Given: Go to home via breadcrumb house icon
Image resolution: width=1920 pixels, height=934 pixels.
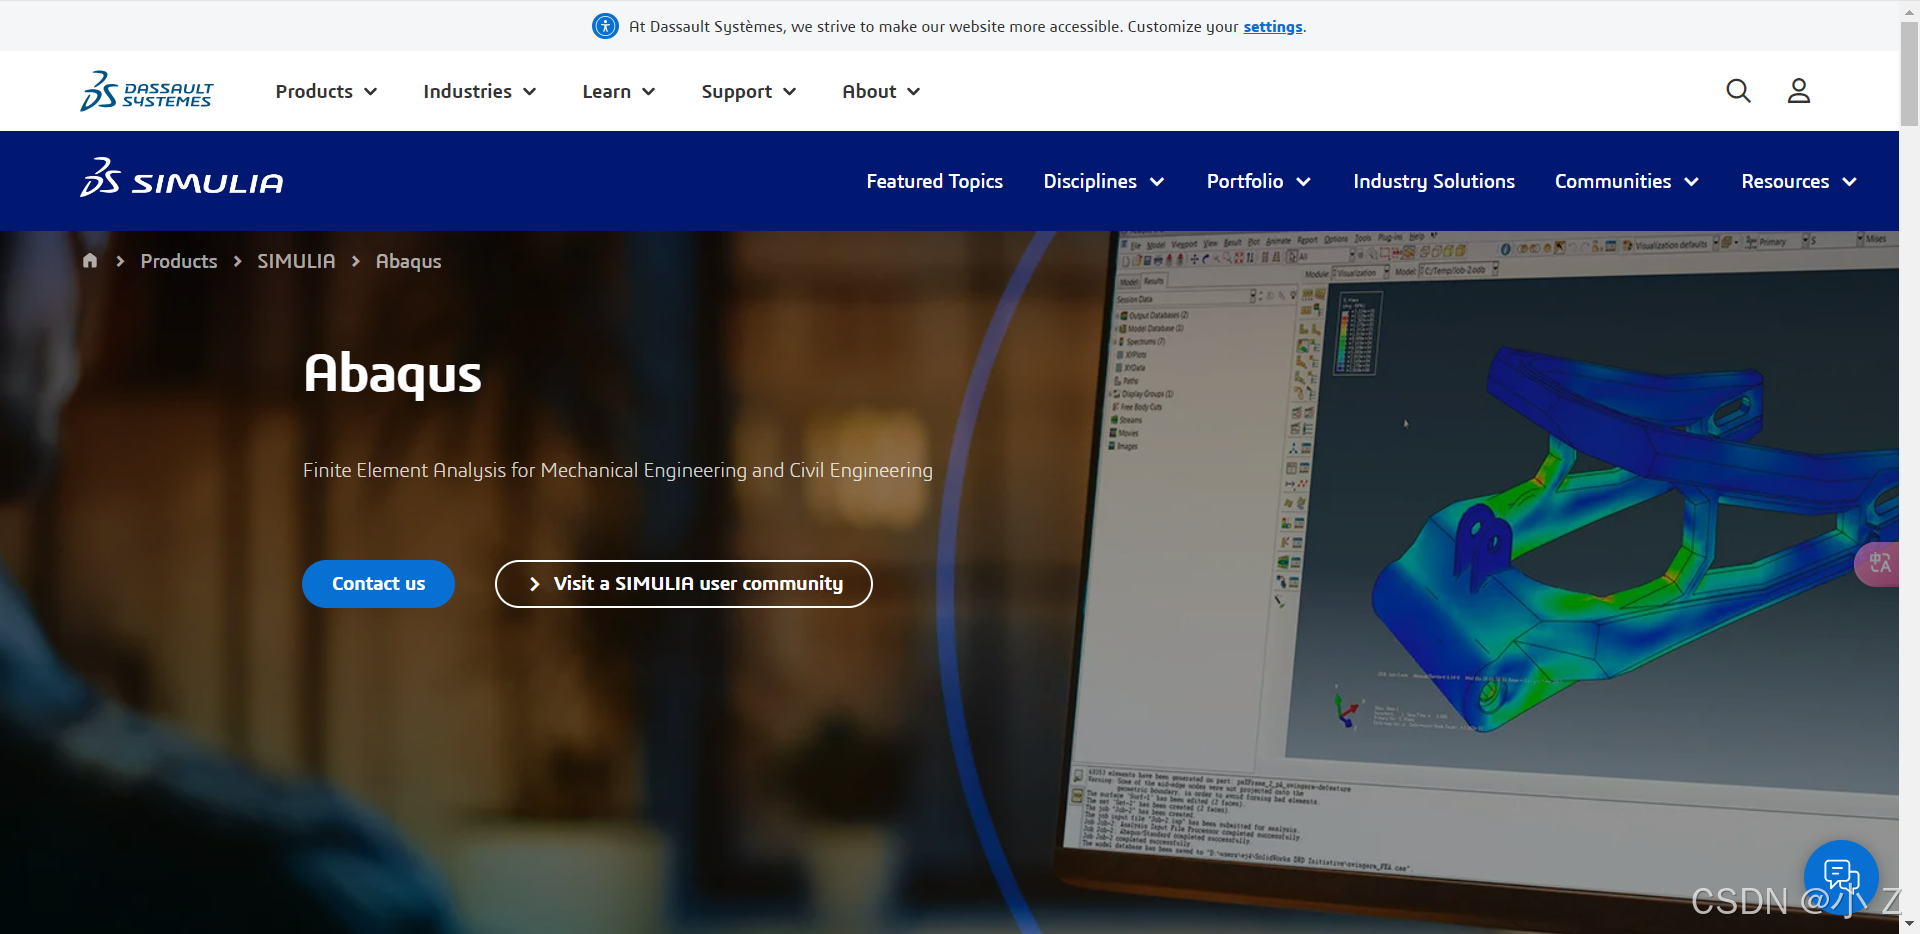Looking at the screenshot, I should pos(90,260).
